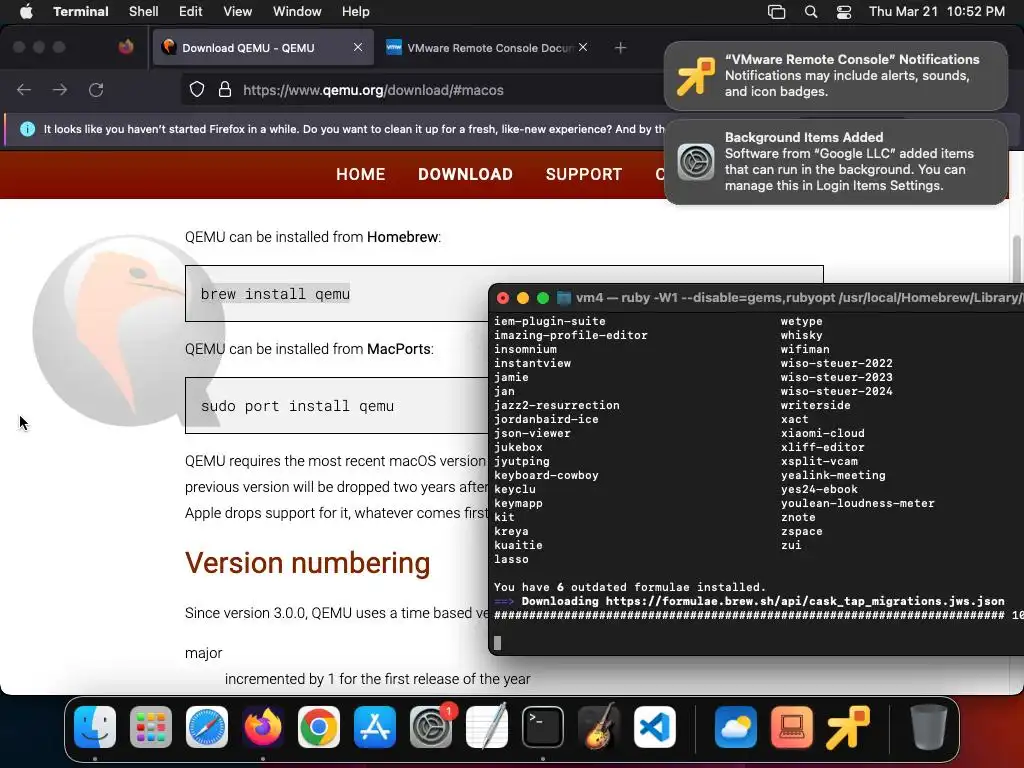The width and height of the screenshot is (1024, 768).
Task: Open a new Firefox tab
Action: pyautogui.click(x=620, y=48)
